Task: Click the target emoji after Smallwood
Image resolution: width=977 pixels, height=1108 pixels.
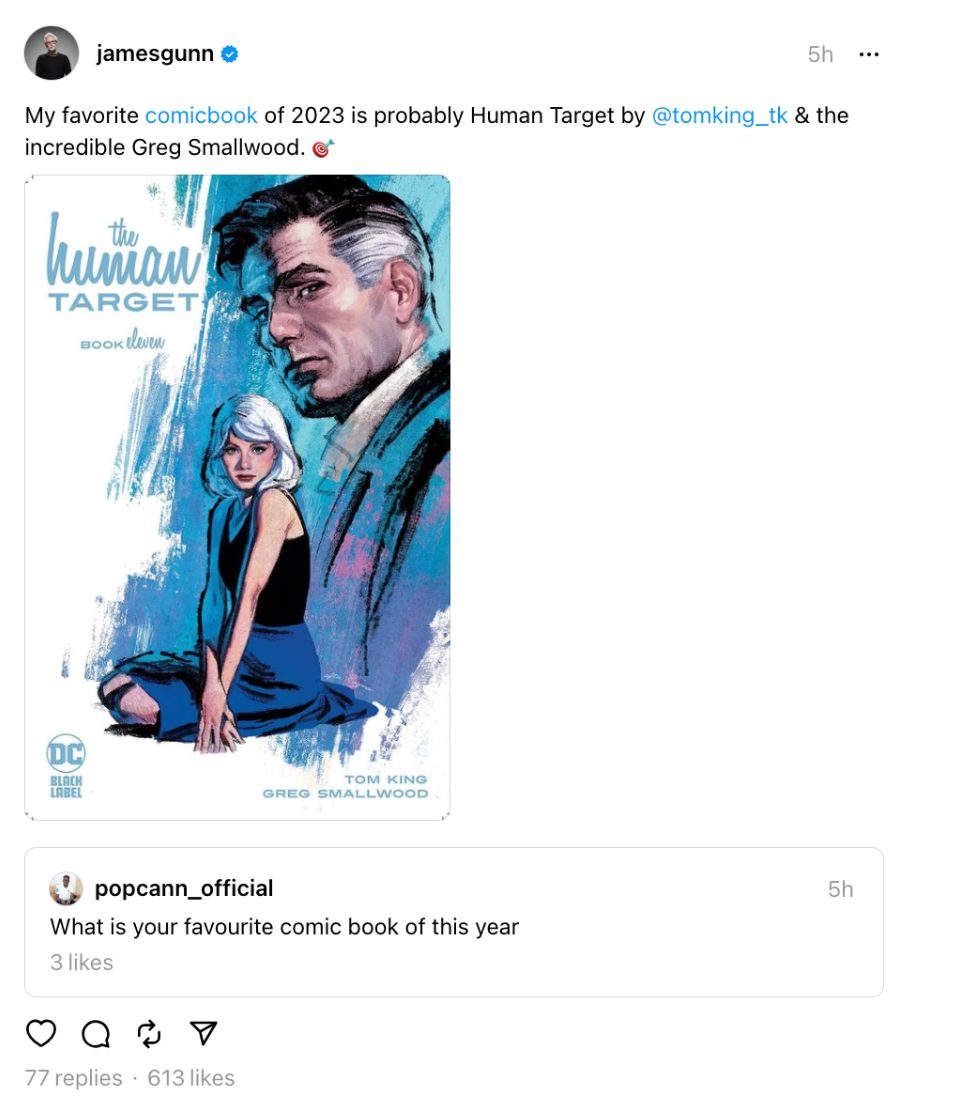Action: tap(323, 148)
